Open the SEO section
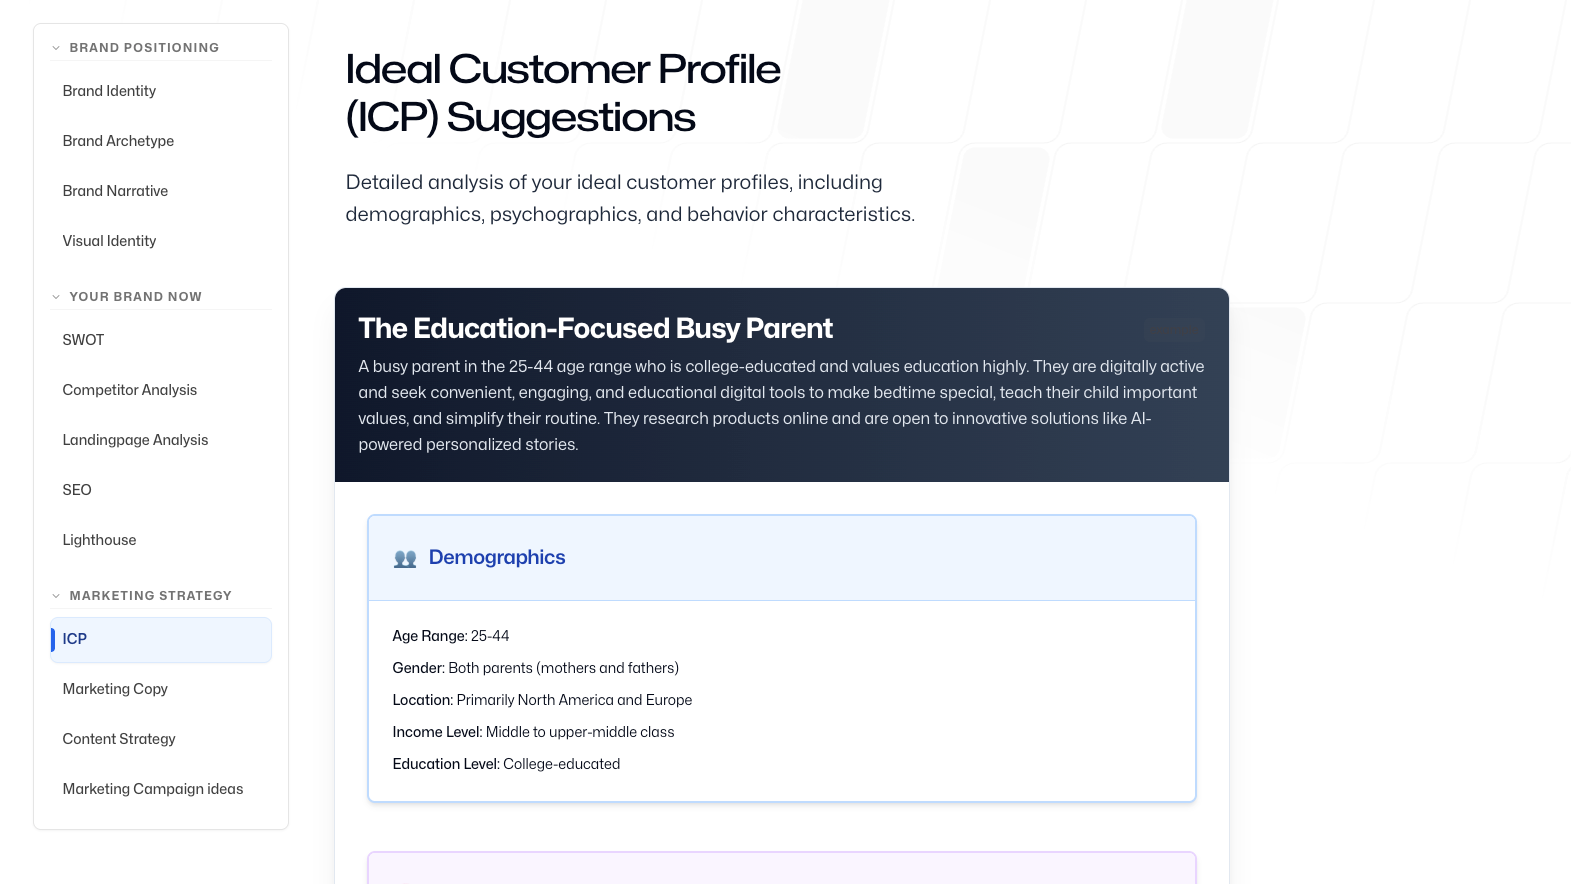Image resolution: width=1571 pixels, height=884 pixels. (x=77, y=490)
